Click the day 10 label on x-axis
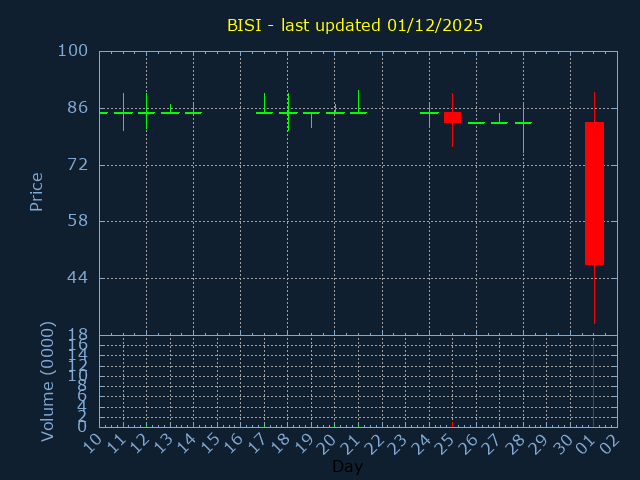 pyautogui.click(x=92, y=442)
